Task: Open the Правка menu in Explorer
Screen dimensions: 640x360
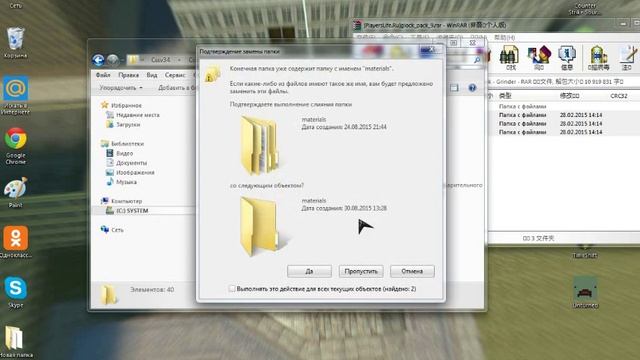Action: pyautogui.click(x=129, y=75)
